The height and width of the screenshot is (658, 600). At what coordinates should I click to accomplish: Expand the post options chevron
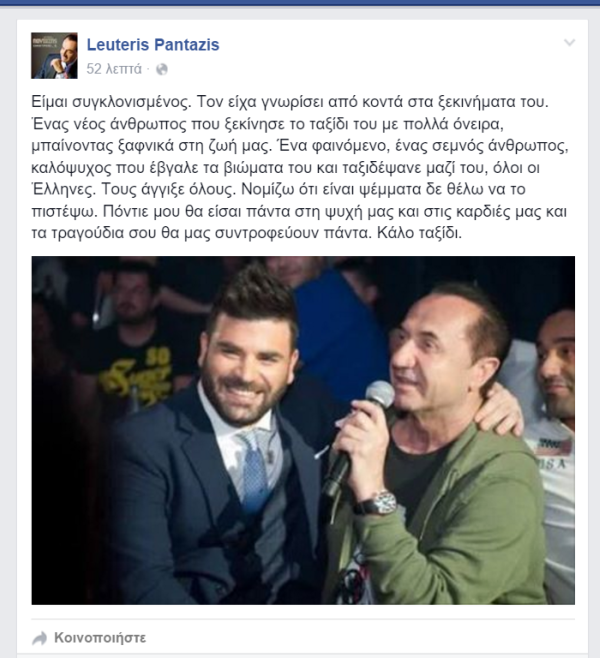click(569, 42)
